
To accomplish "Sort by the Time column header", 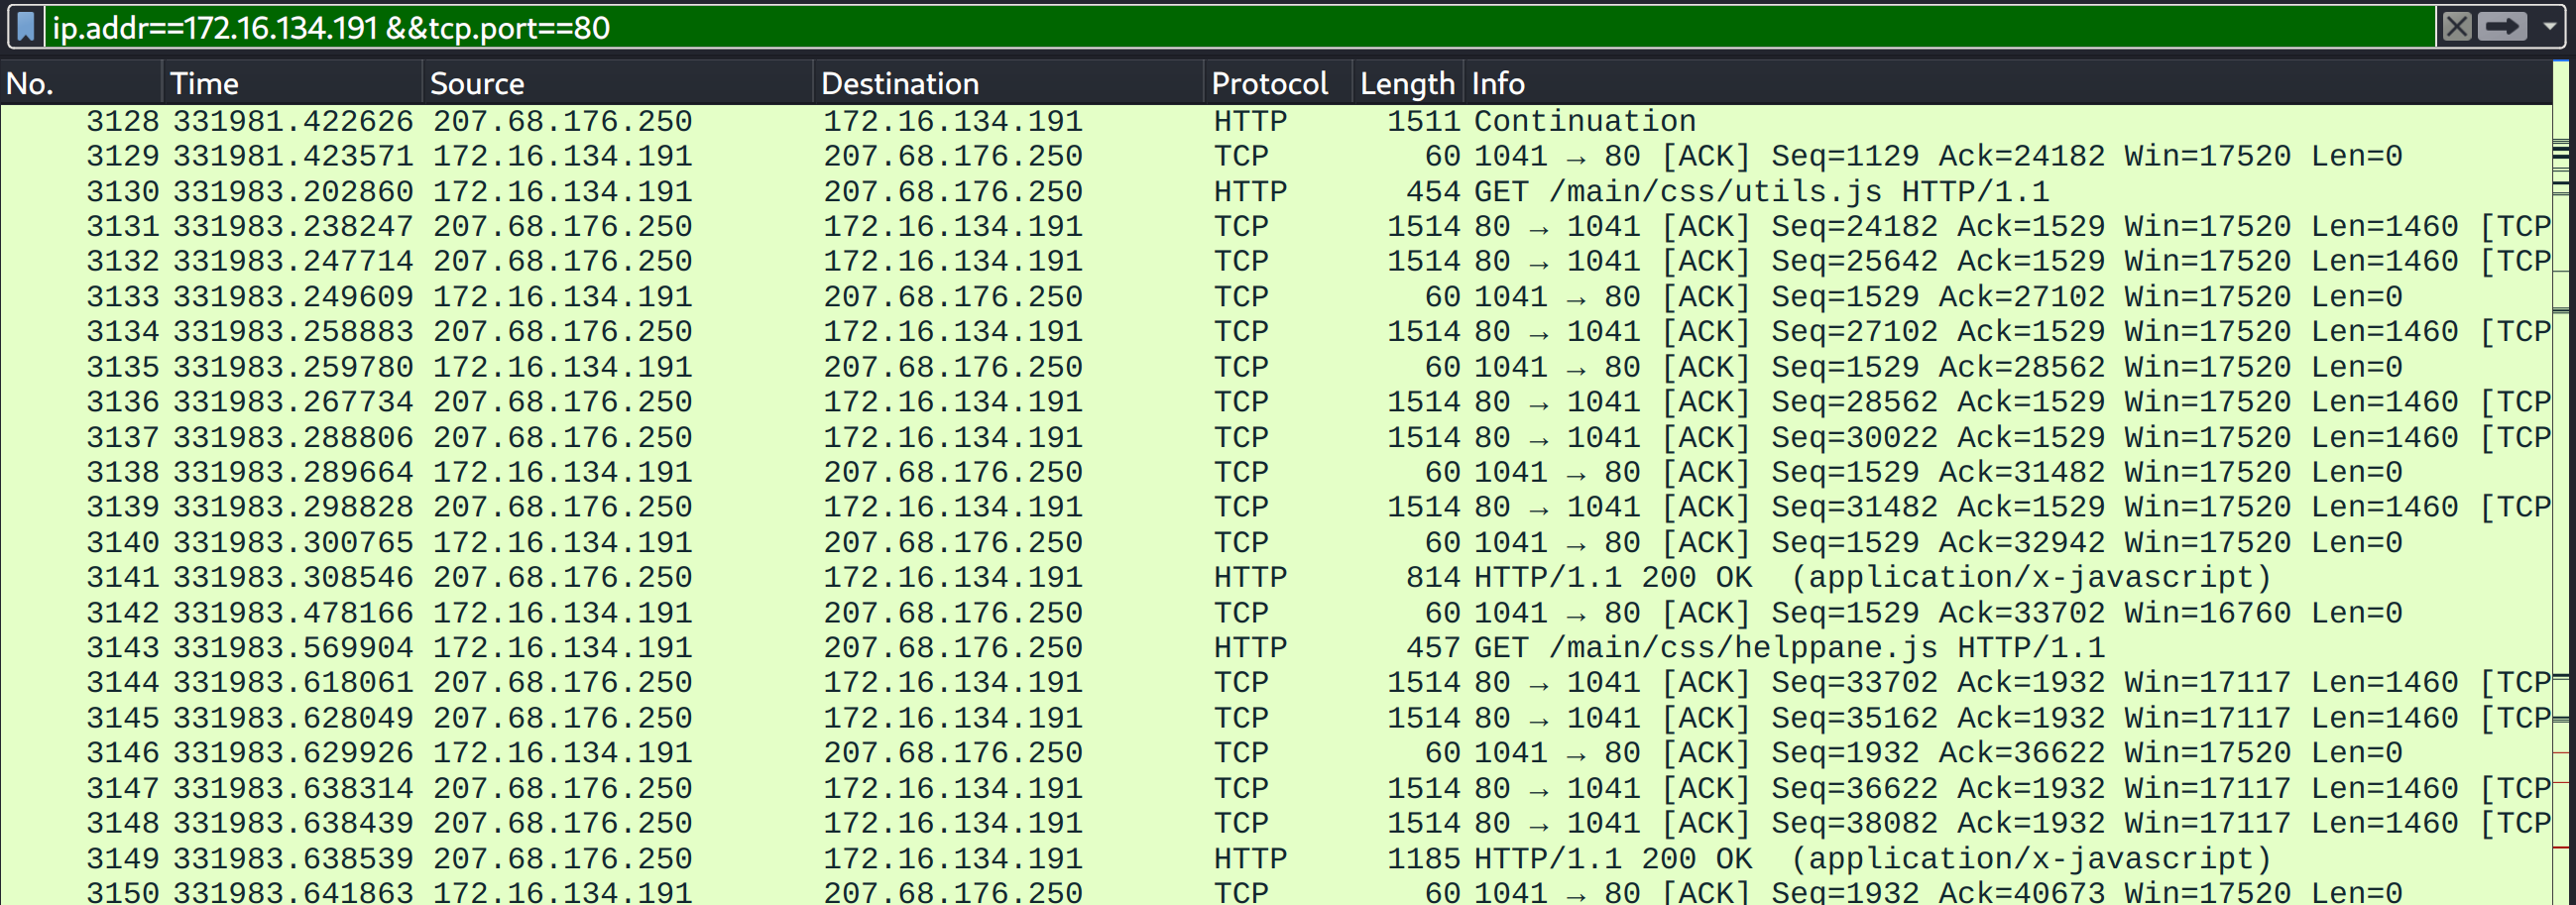I will 292,83.
